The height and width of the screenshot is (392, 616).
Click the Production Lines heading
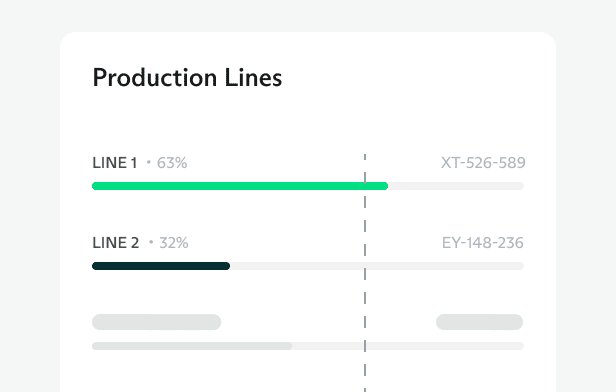(x=187, y=77)
